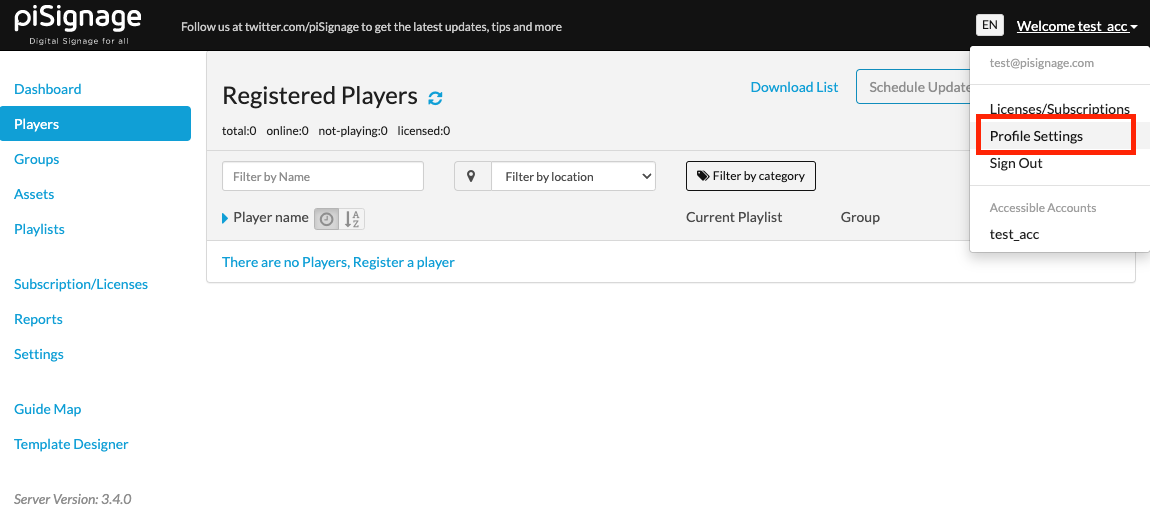Screen dimensions: 1150x532
Task: Open Reports in the sidebar
Action: pyautogui.click(x=38, y=319)
